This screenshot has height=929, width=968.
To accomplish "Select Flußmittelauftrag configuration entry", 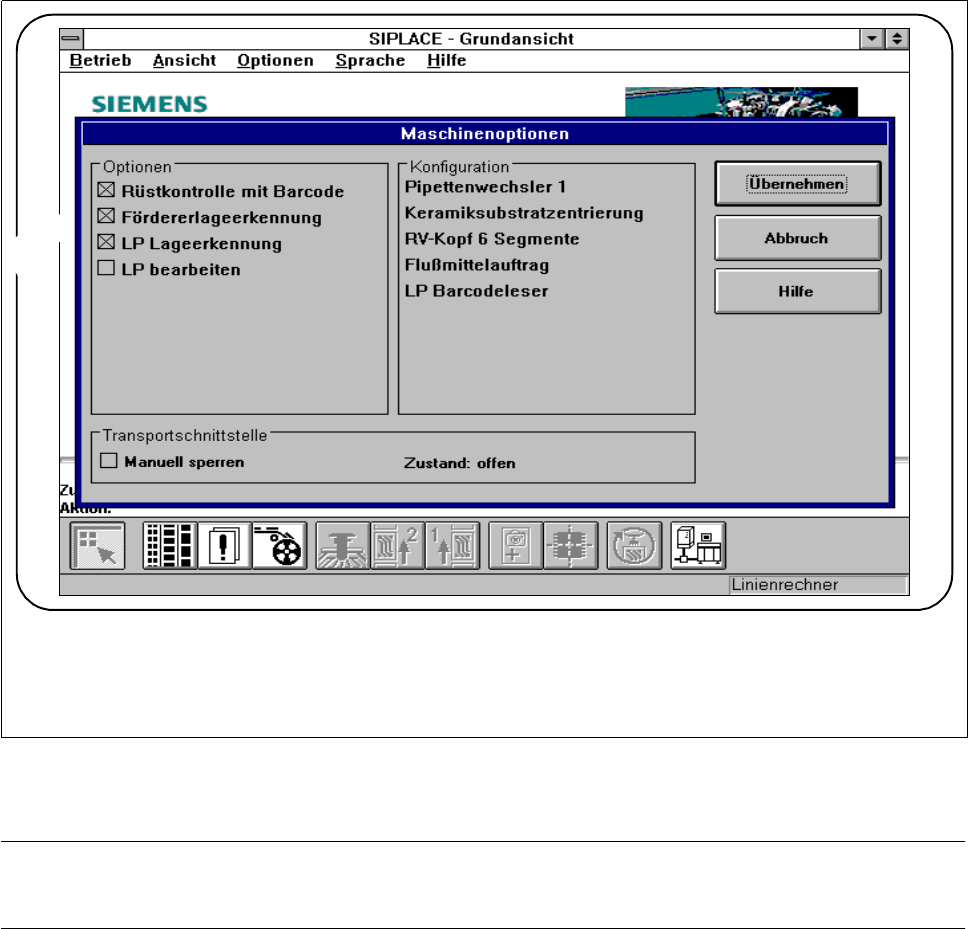I will click(477, 265).
